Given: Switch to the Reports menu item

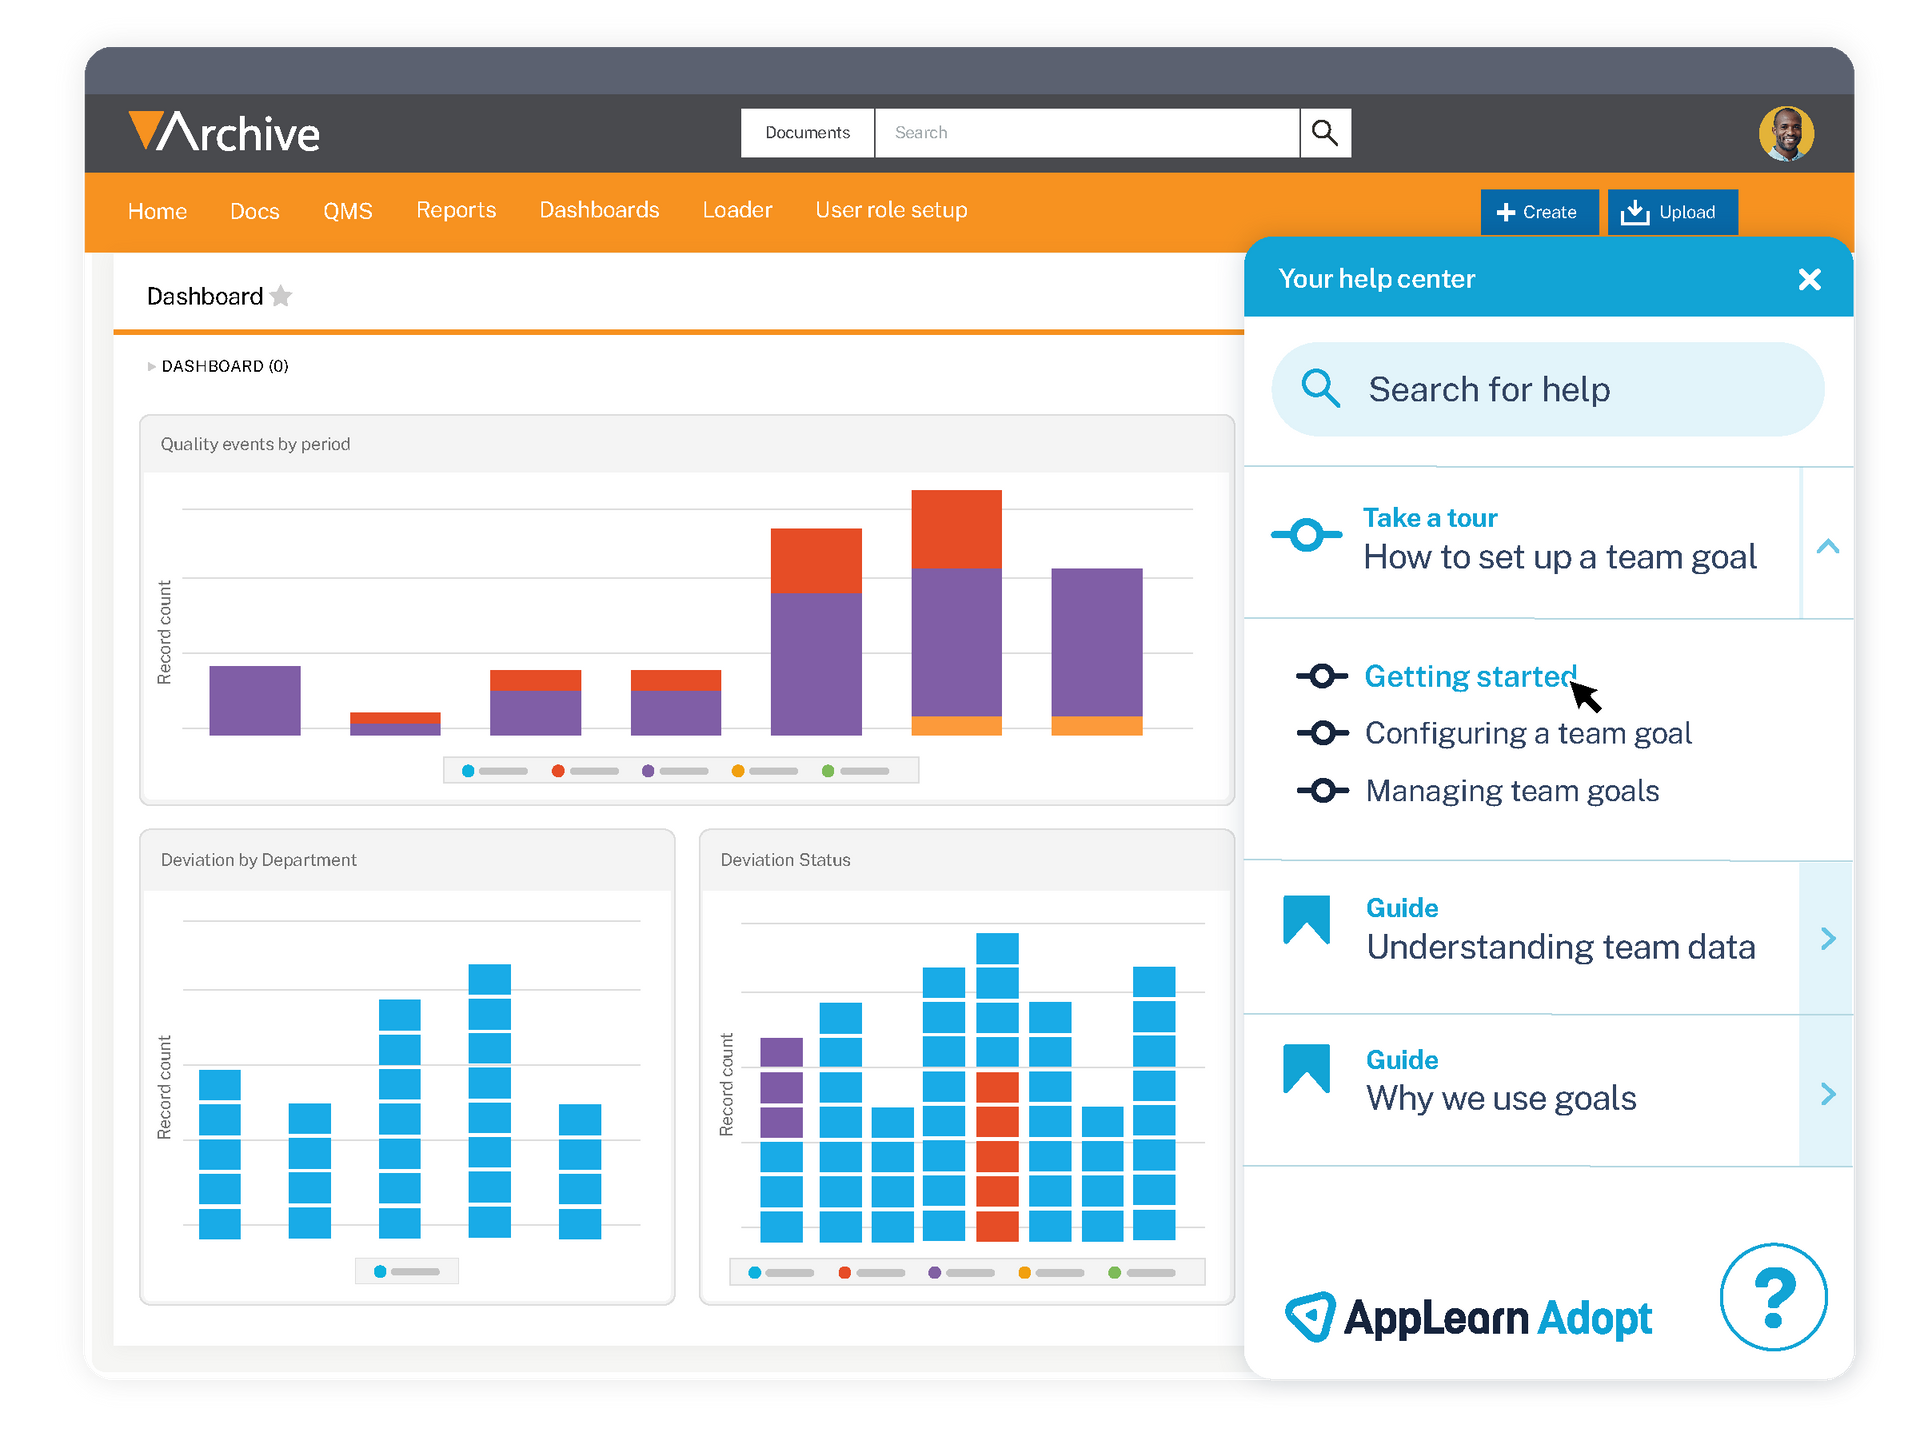Looking at the screenshot, I should pyautogui.click(x=456, y=210).
